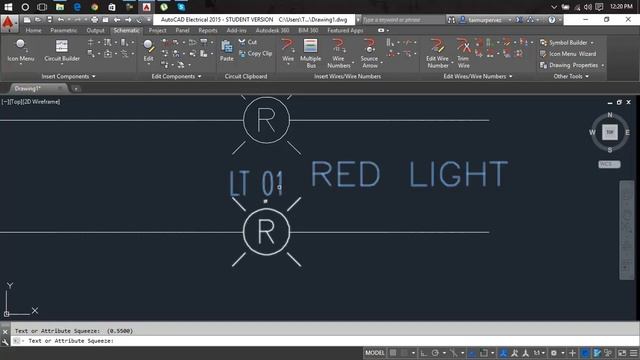The width and height of the screenshot is (640, 360).
Task: Open the Panel ribbon tab
Action: pos(182,31)
